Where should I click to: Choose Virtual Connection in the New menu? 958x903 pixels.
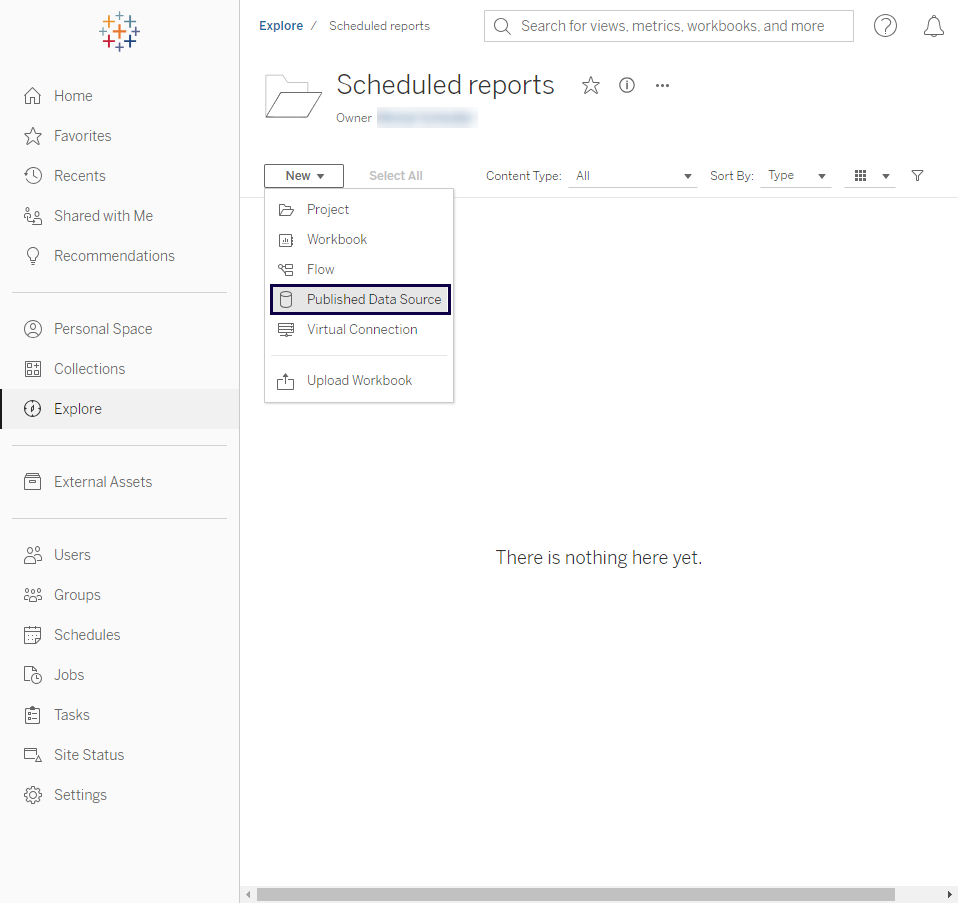361,329
